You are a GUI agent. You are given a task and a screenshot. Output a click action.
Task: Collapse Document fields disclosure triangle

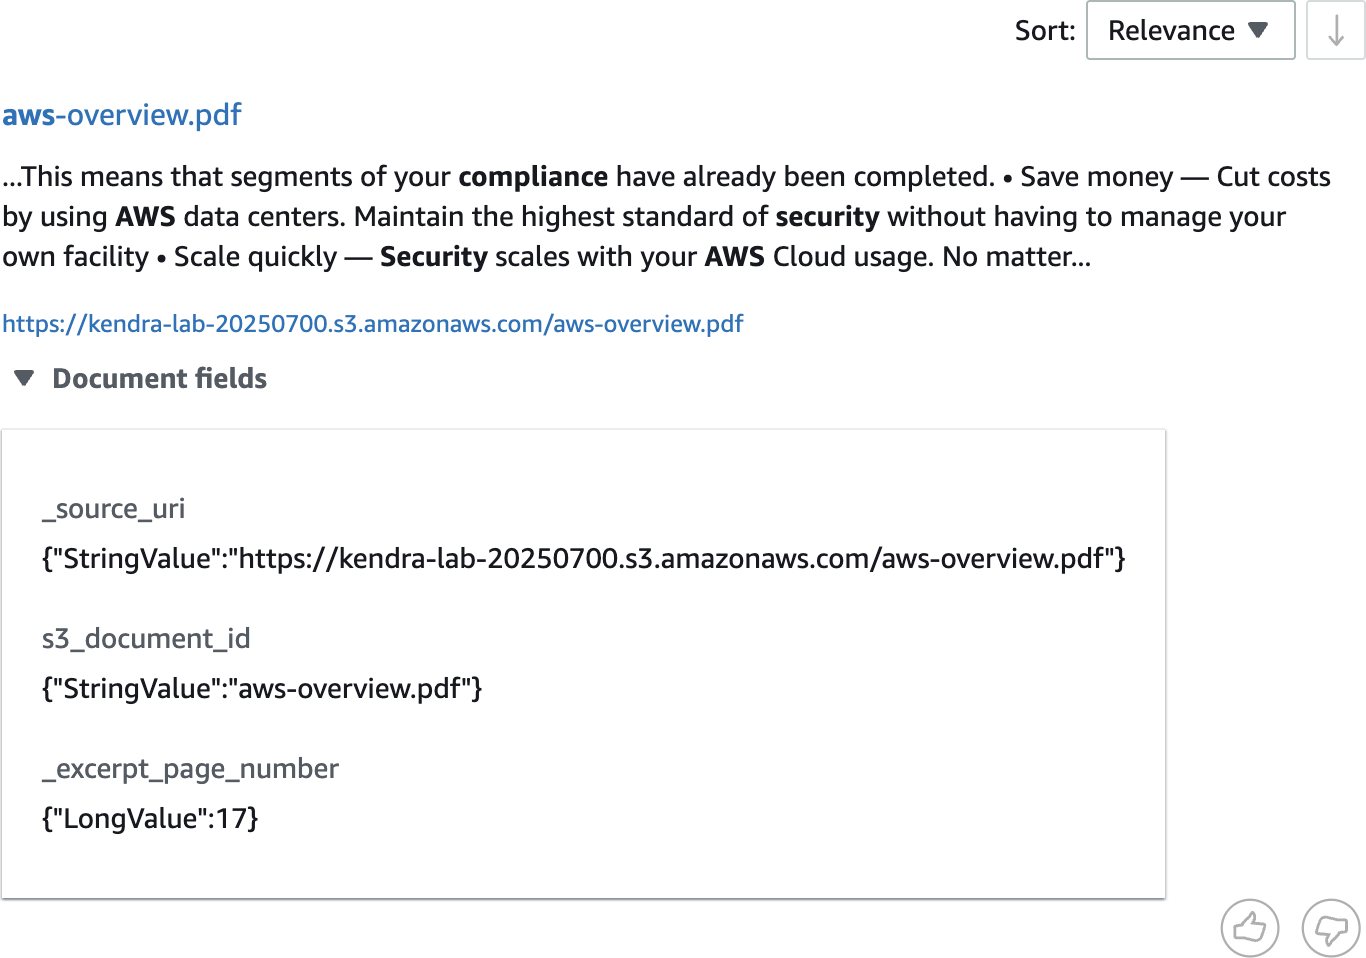click(24, 378)
